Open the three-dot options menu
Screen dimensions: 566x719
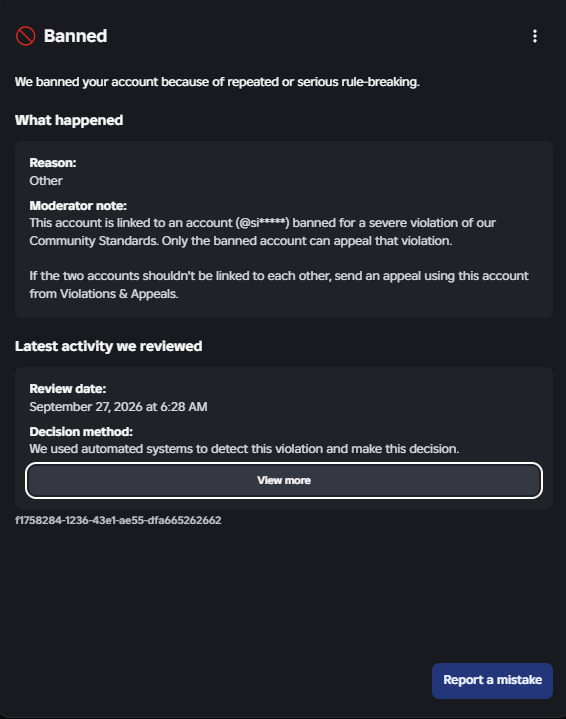pos(535,36)
